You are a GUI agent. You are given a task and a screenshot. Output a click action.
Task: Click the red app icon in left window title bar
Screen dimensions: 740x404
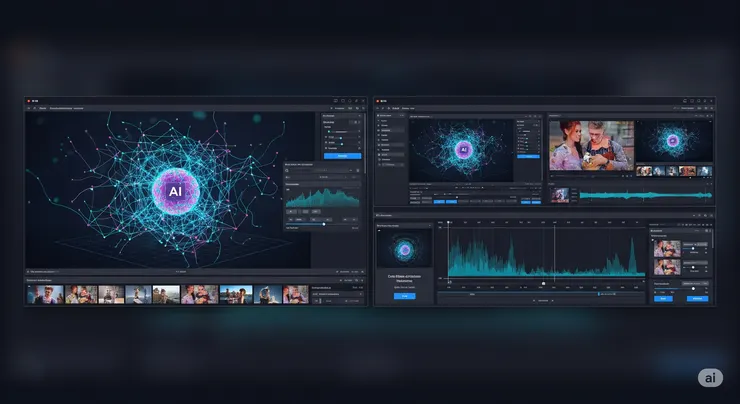(28, 101)
